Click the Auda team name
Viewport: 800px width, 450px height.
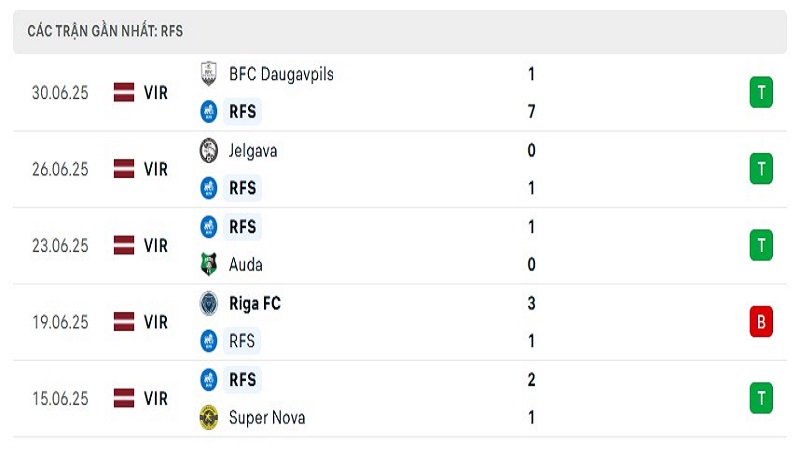coord(245,265)
